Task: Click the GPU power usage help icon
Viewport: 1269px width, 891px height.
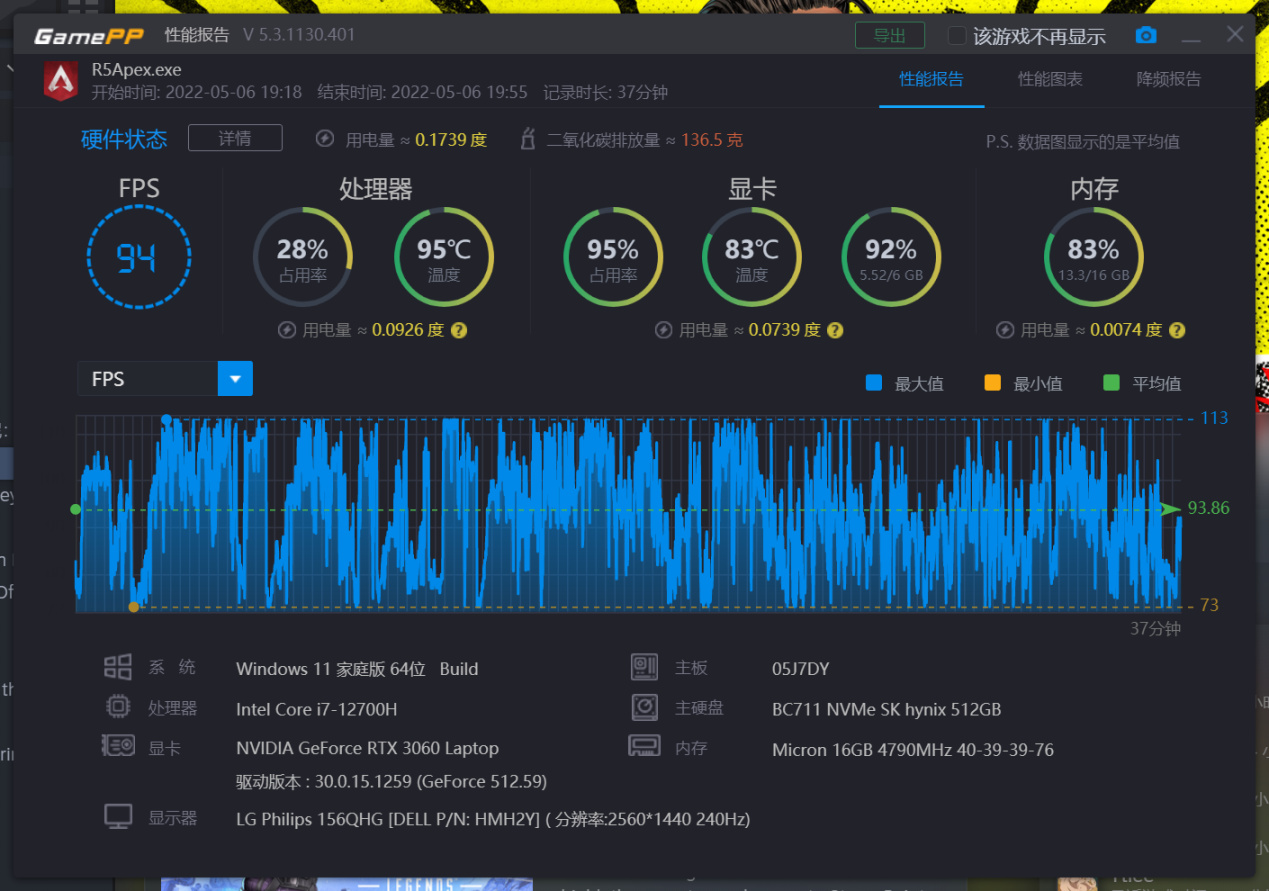Action: [835, 330]
